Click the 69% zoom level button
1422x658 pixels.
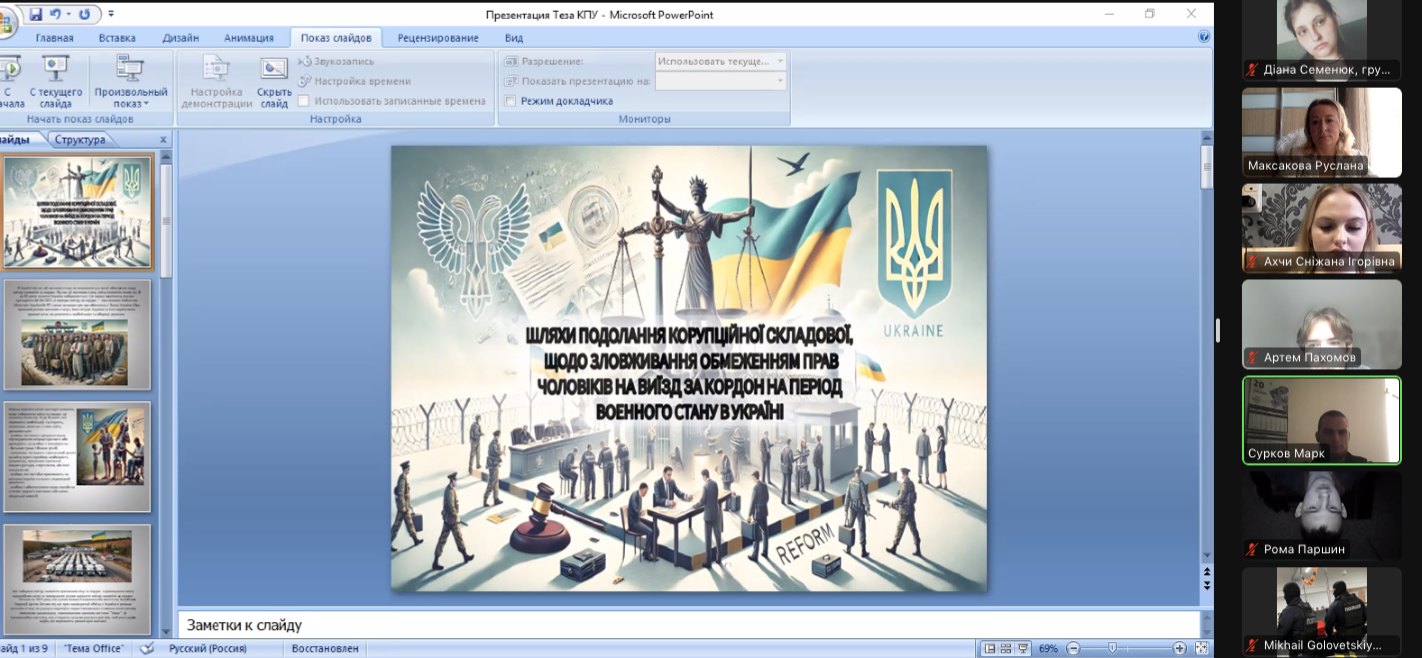pos(1048,648)
